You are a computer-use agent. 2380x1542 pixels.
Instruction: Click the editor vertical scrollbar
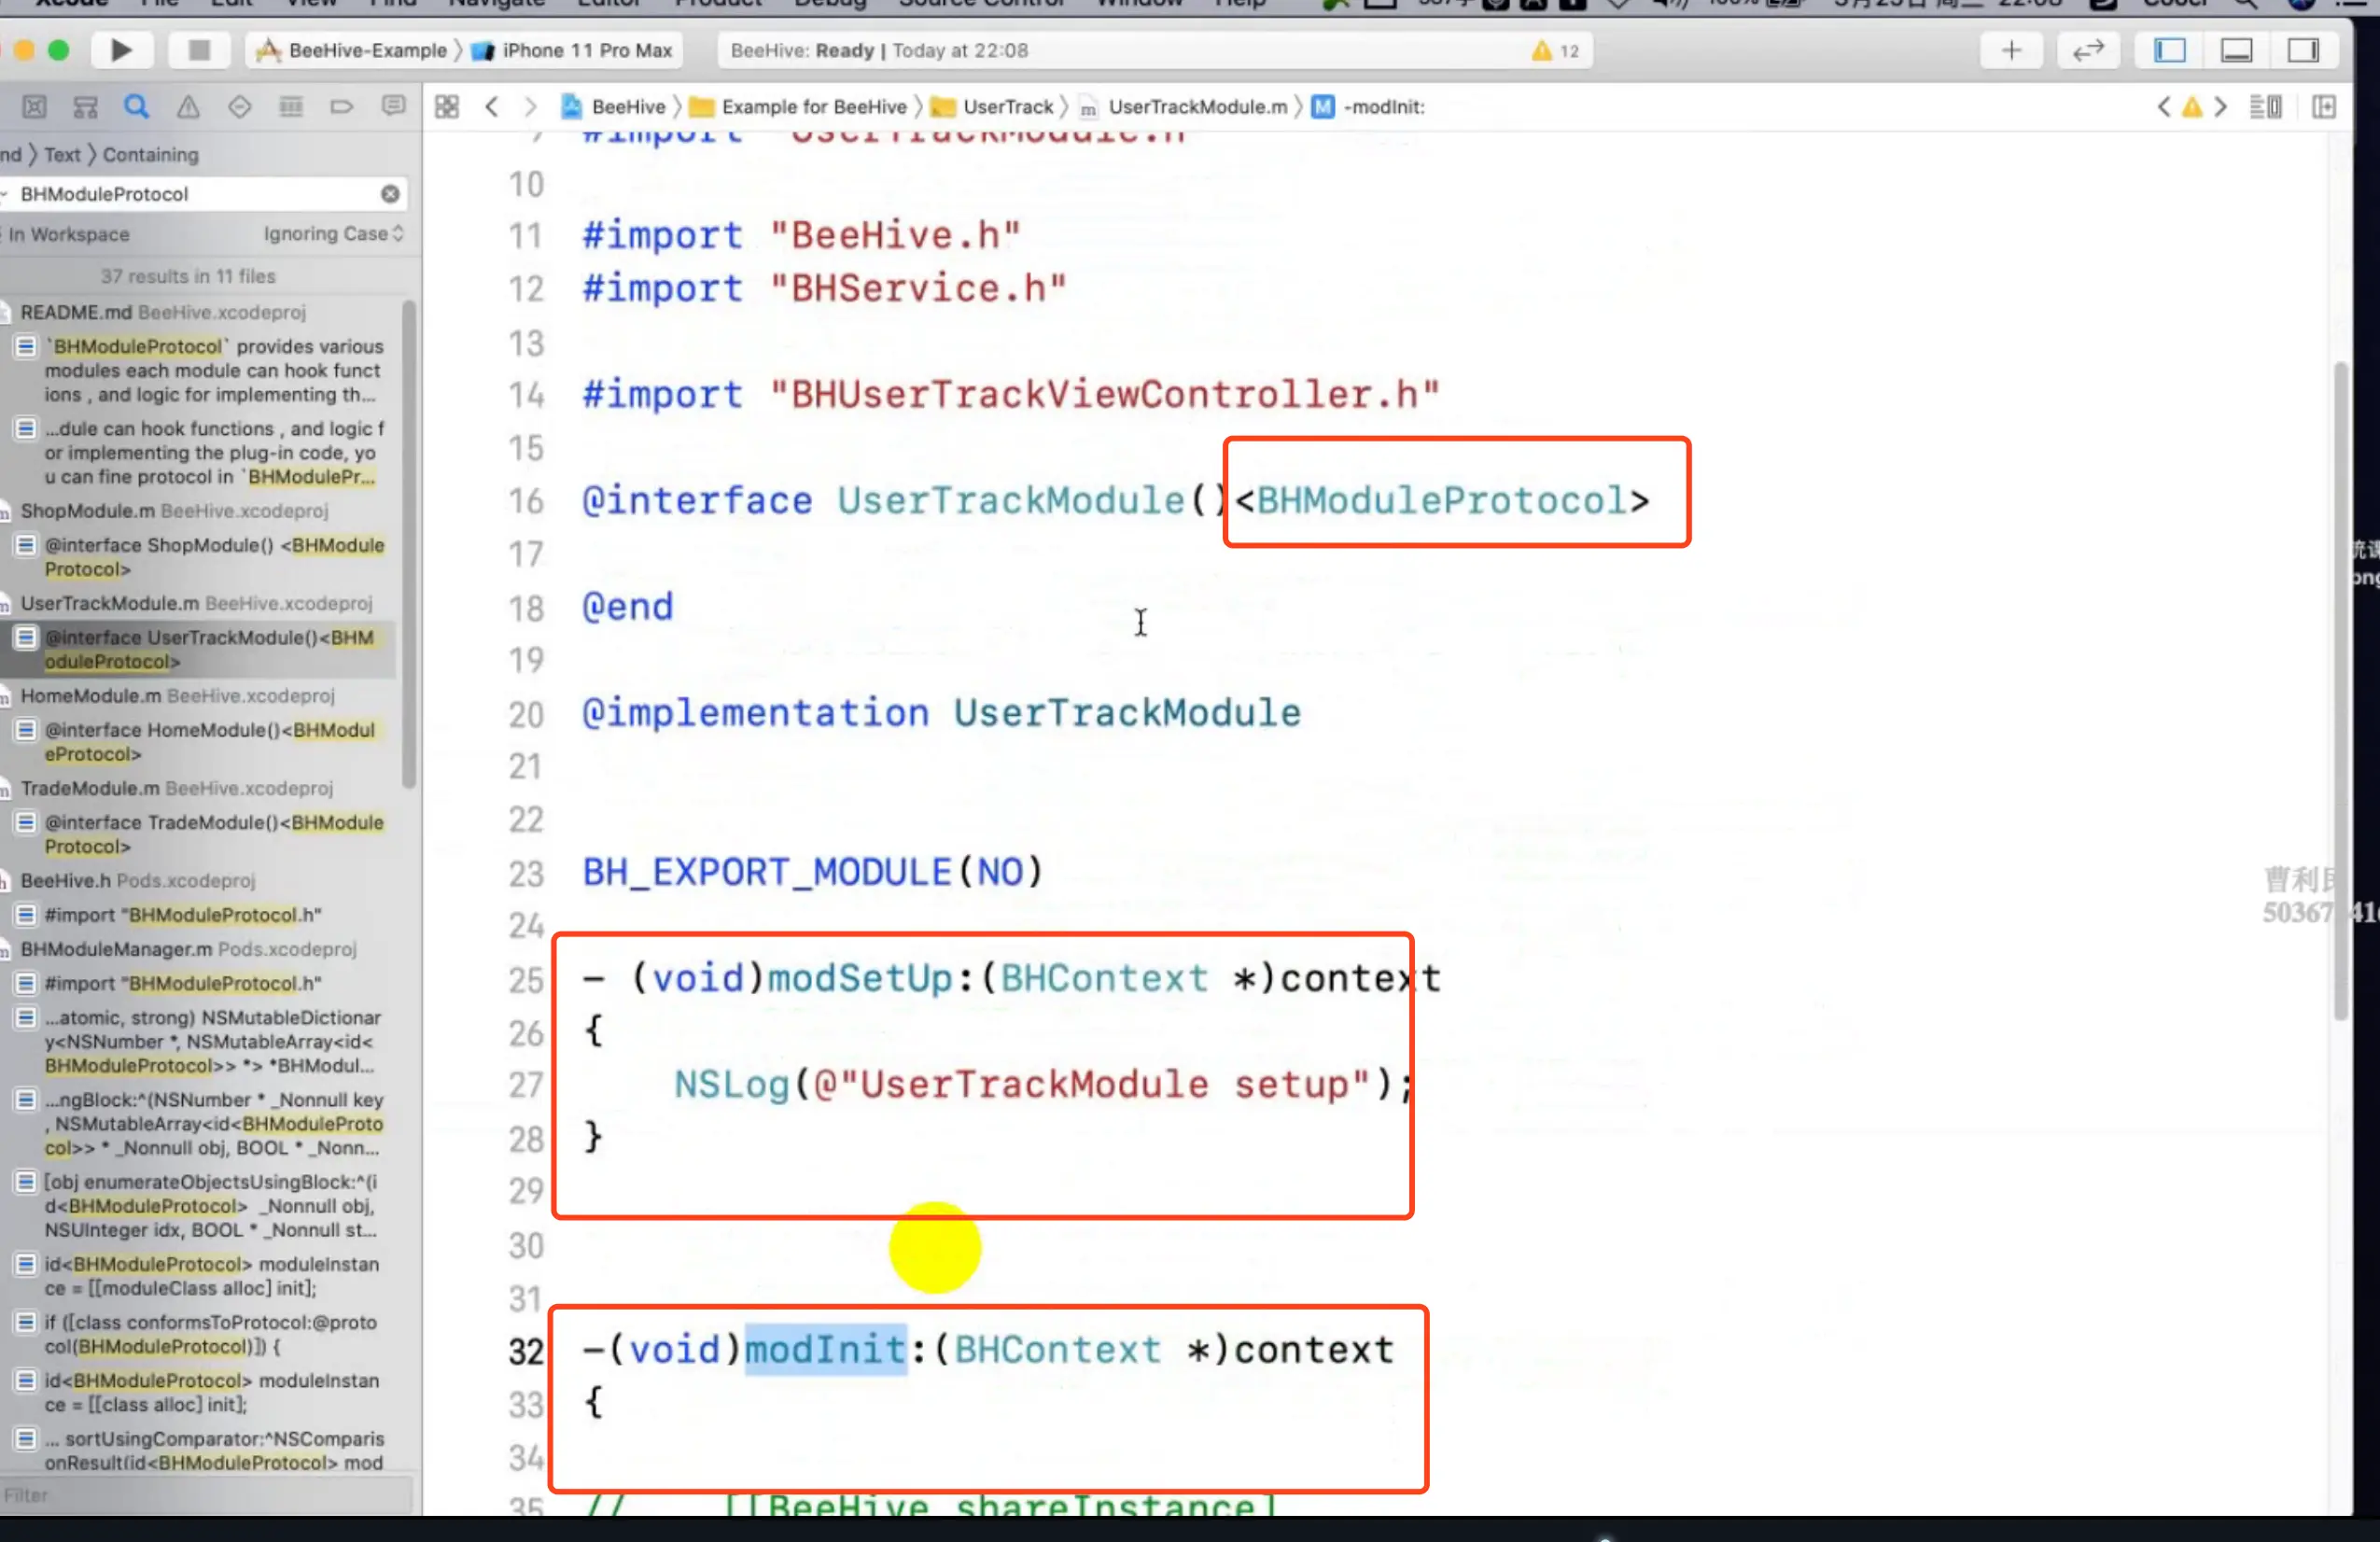coord(2340,690)
